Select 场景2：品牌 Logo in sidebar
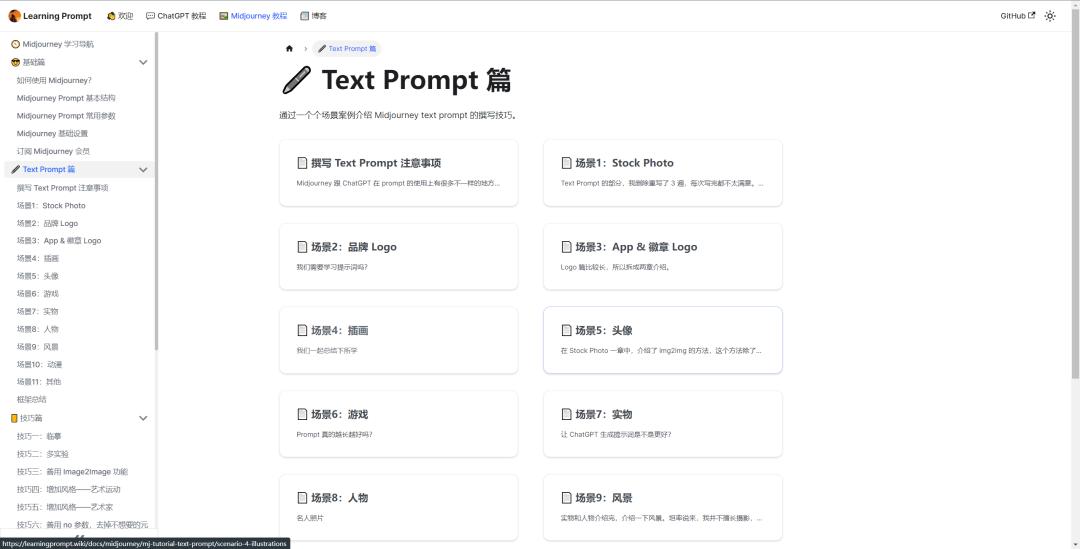The image size is (1080, 549). pyautogui.click(x=48, y=223)
